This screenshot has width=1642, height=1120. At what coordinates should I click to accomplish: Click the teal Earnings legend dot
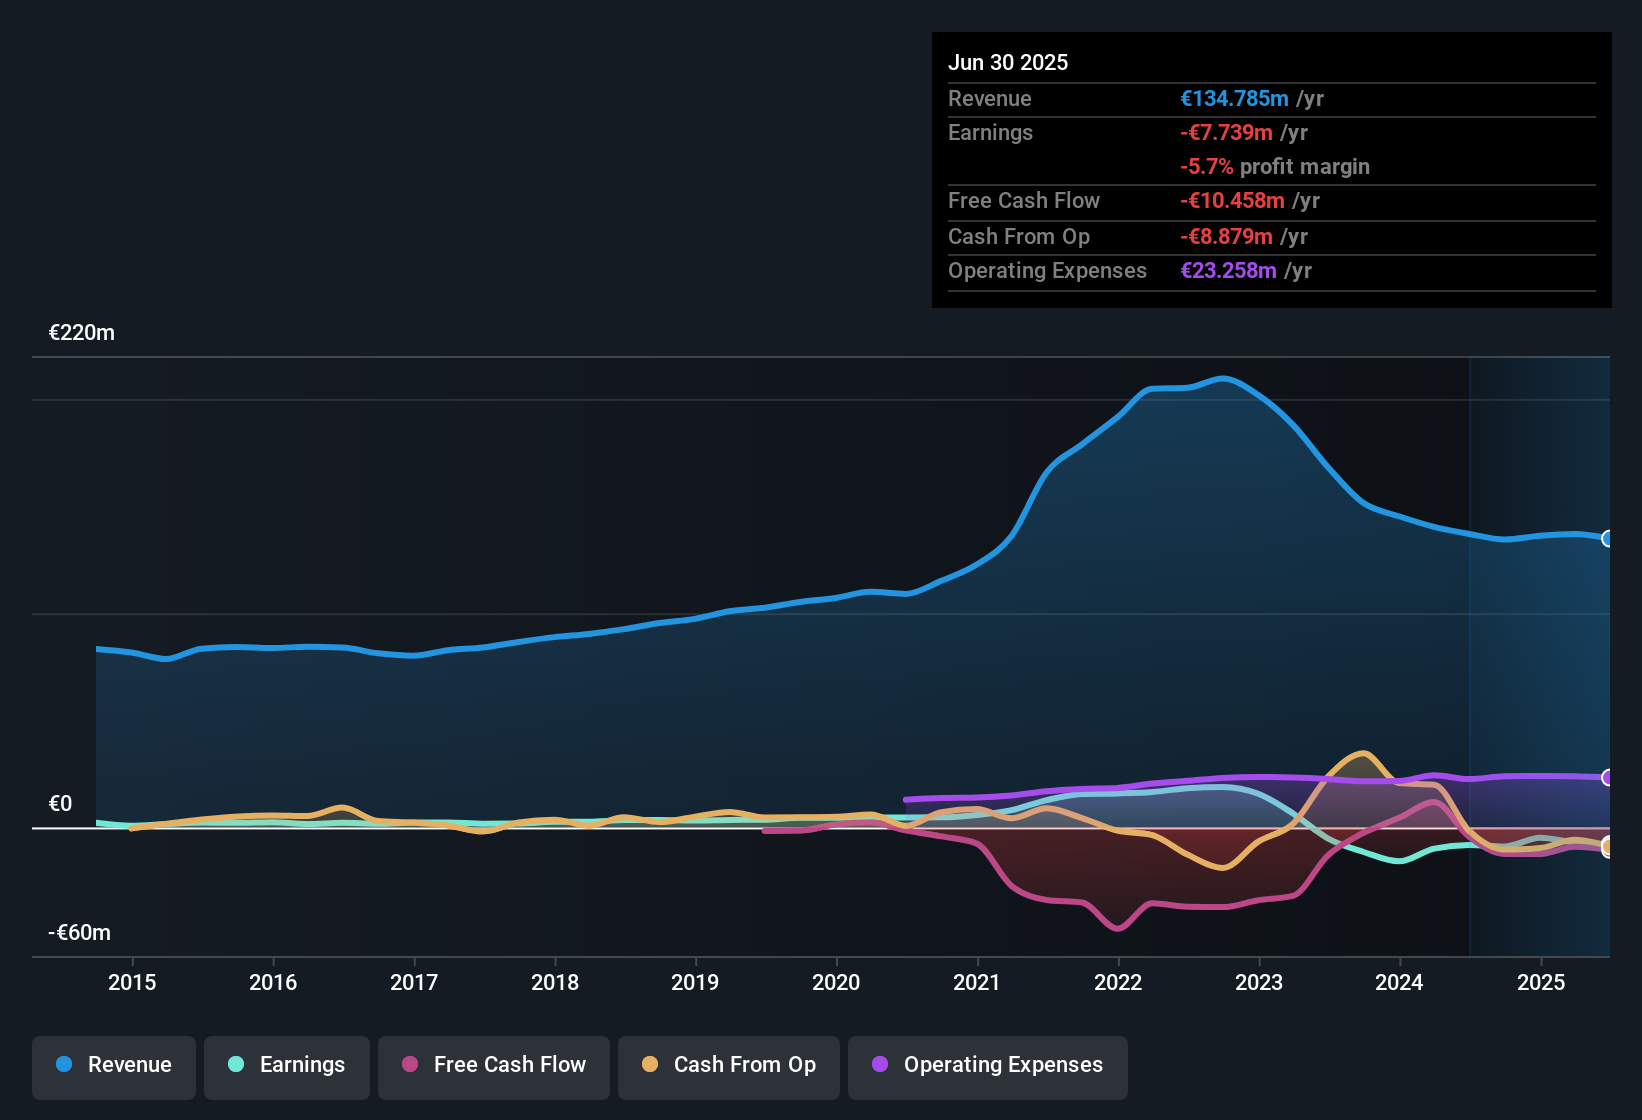[x=236, y=1064]
